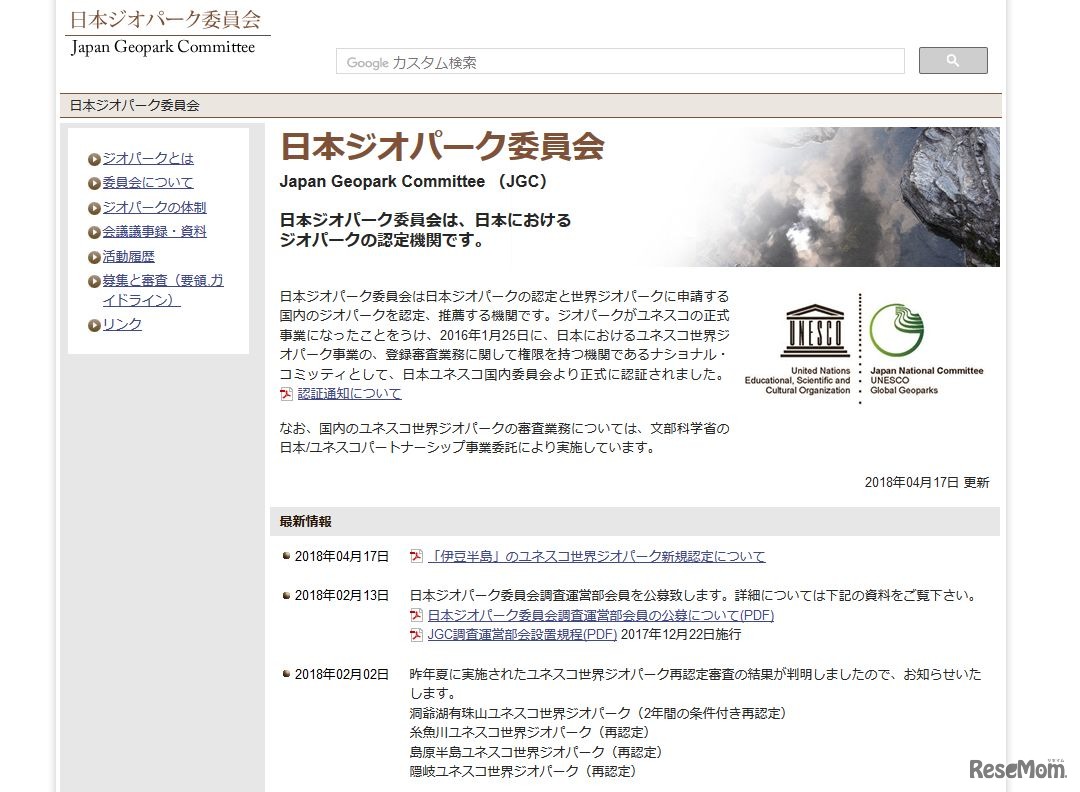This screenshot has width=1080, height=792.
Task: Click the bullet icon beside リンク
Action: [94, 326]
